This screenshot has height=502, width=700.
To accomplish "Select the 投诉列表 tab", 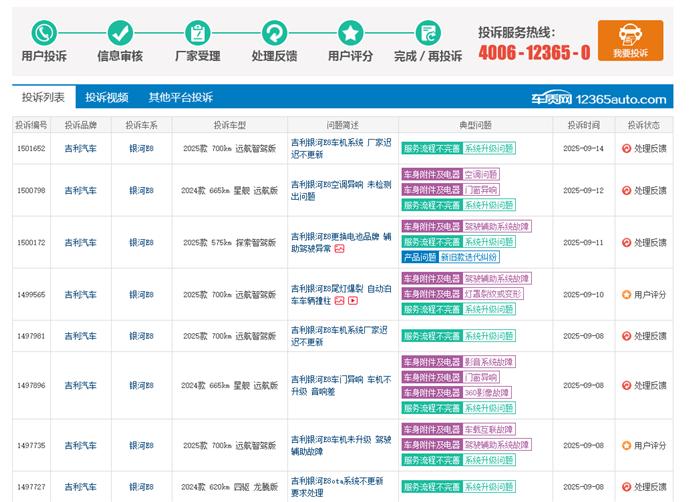I will coord(43,97).
